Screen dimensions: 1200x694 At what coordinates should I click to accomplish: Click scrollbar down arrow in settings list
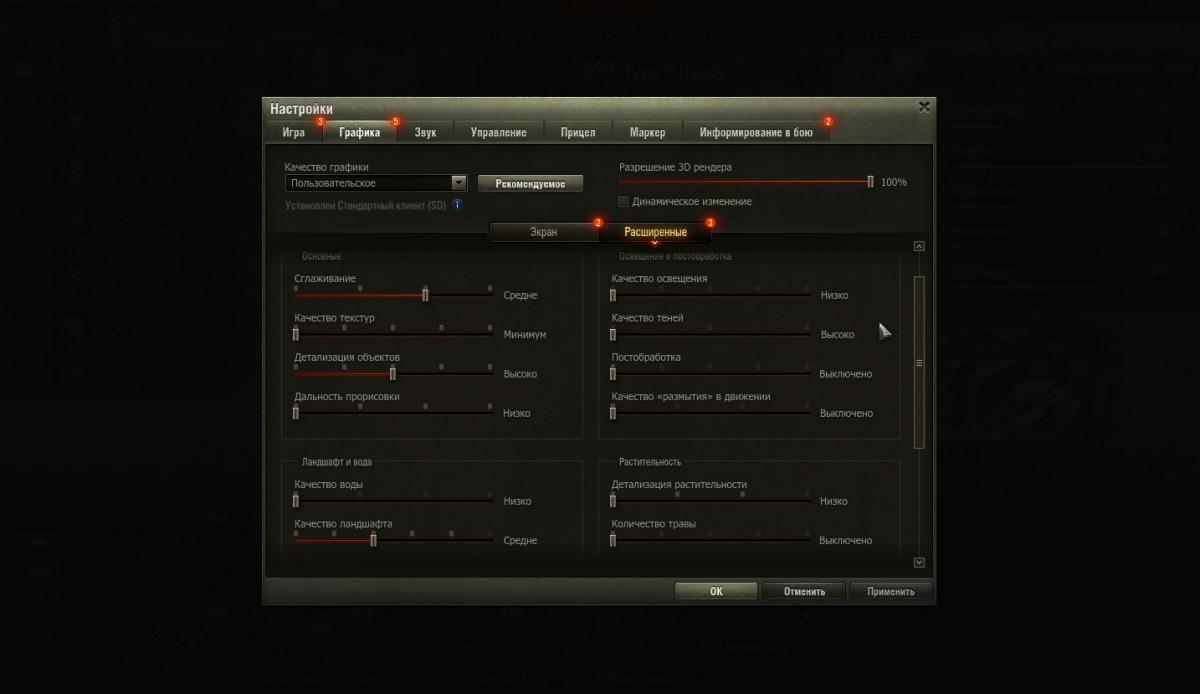919,563
